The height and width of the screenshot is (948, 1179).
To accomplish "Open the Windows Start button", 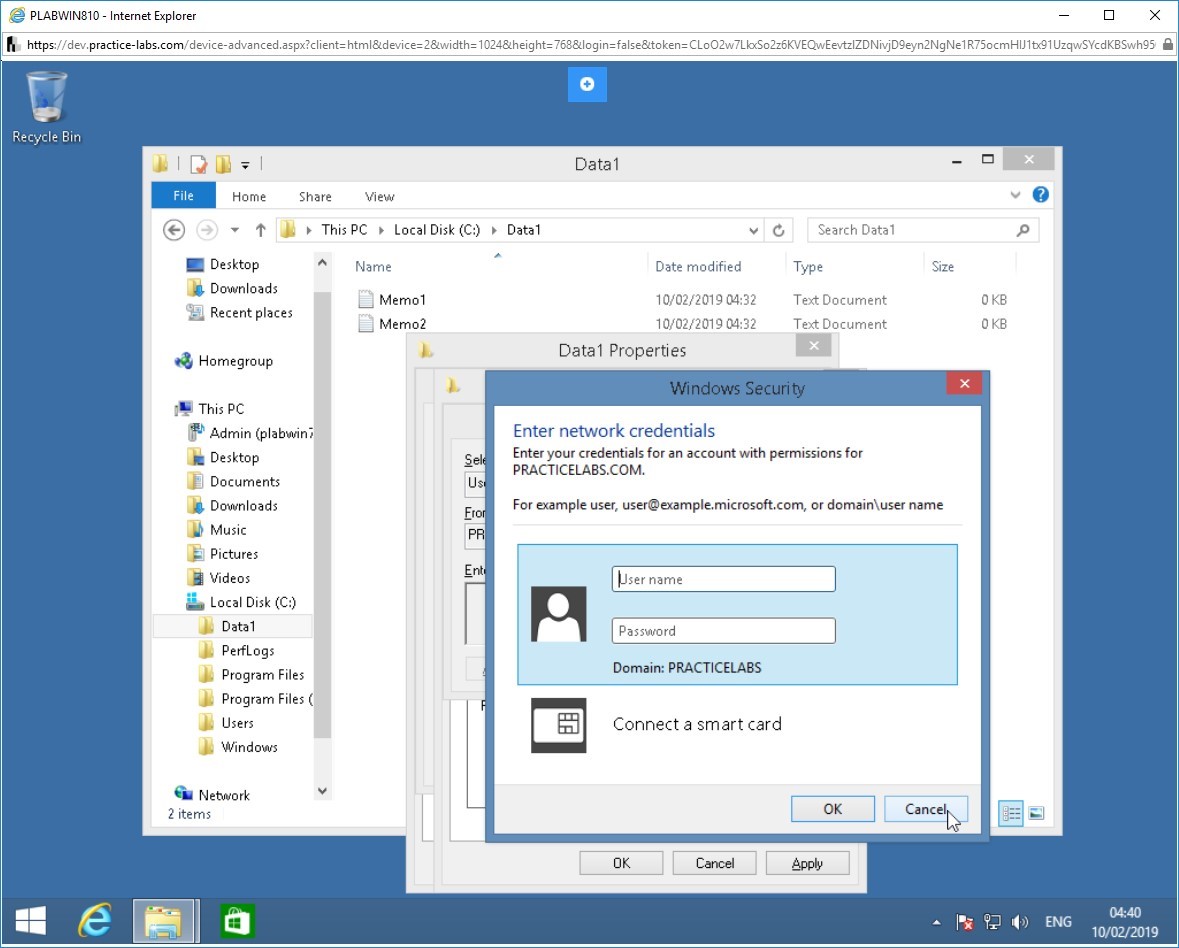I will coord(31,921).
